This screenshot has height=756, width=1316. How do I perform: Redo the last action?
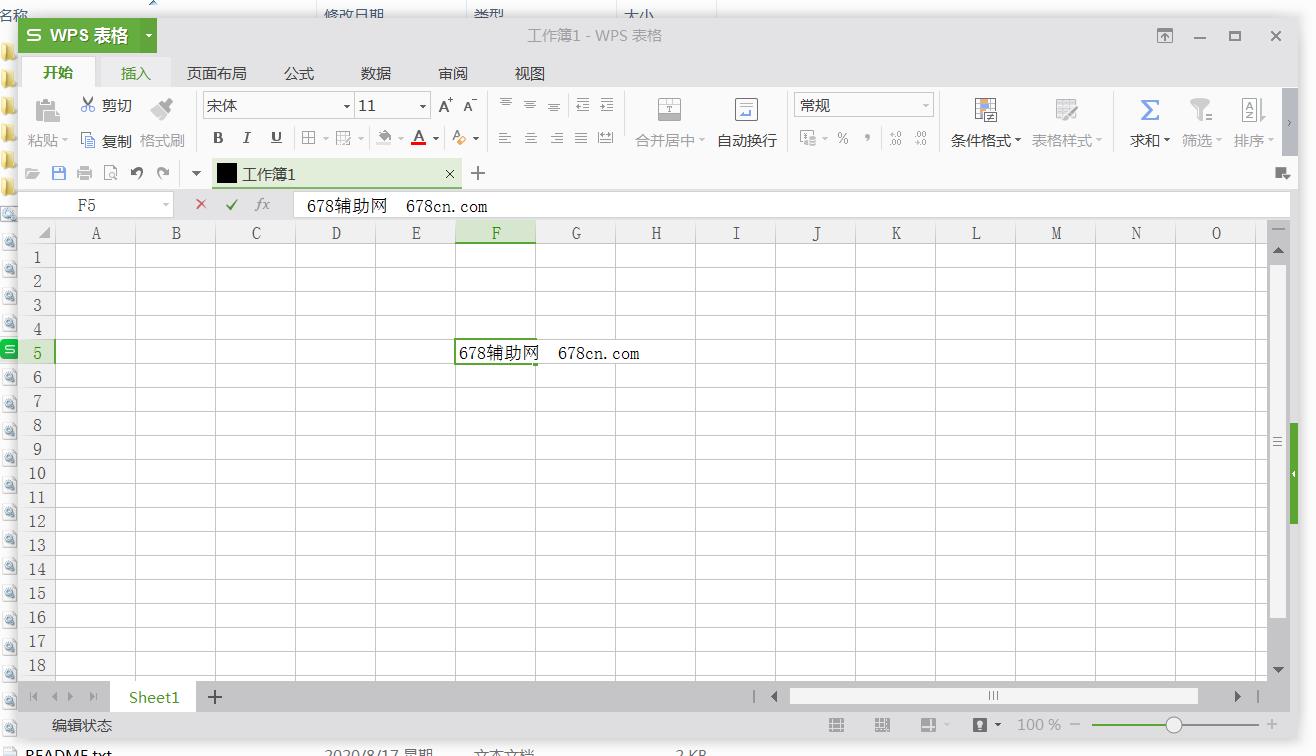(163, 173)
